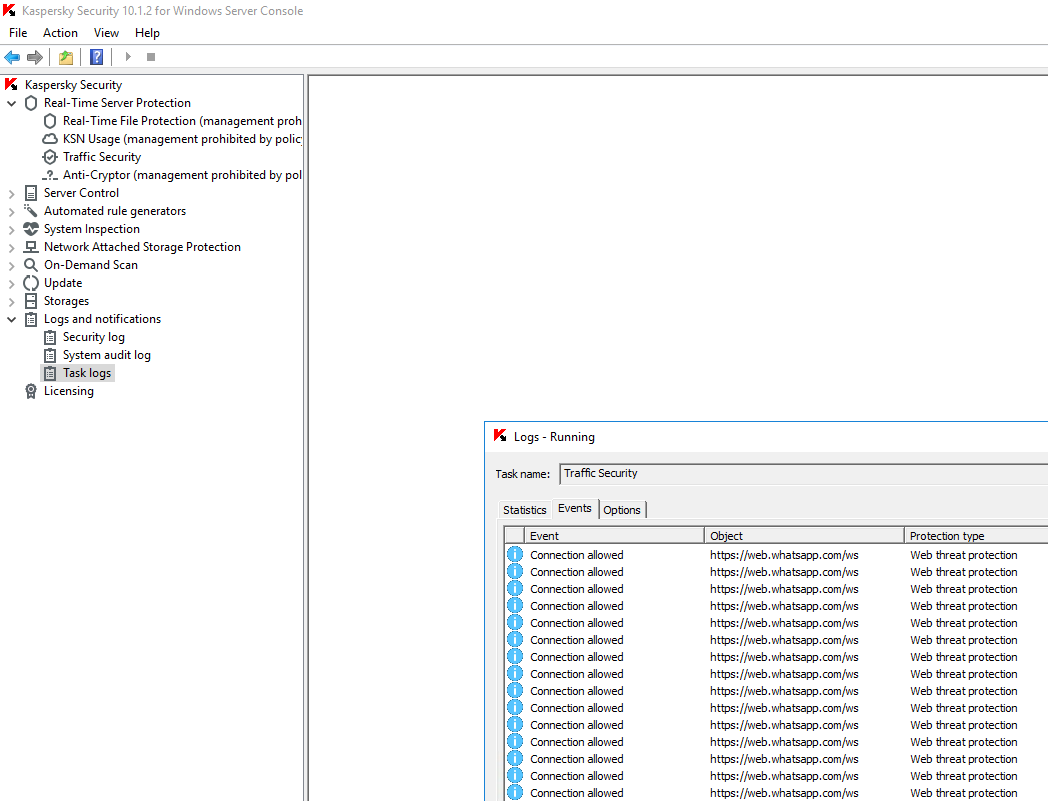Click the Network Attached Storage Protection icon

tap(31, 247)
